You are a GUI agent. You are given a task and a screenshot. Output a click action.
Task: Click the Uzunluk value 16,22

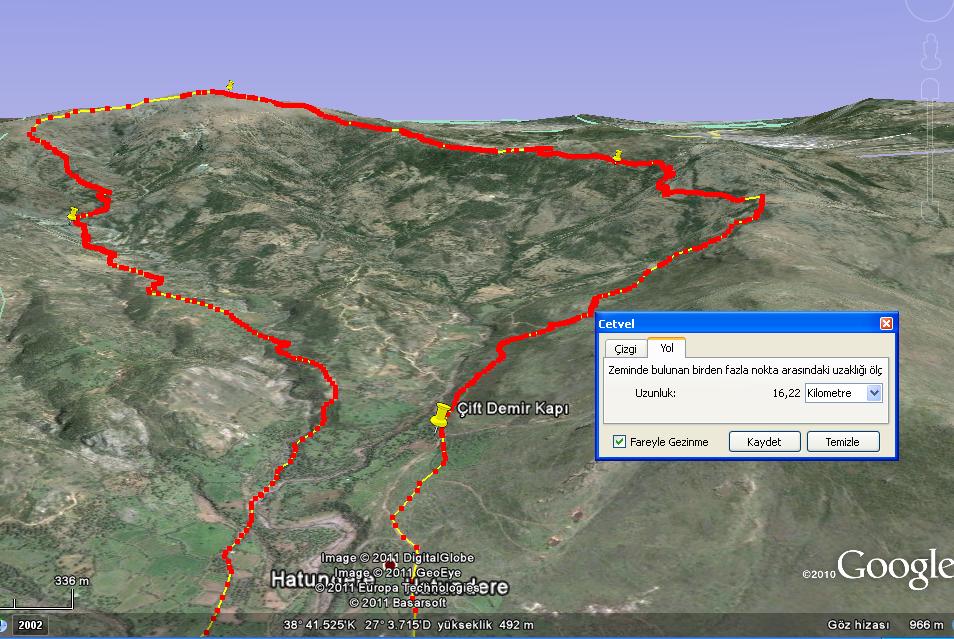click(785, 393)
